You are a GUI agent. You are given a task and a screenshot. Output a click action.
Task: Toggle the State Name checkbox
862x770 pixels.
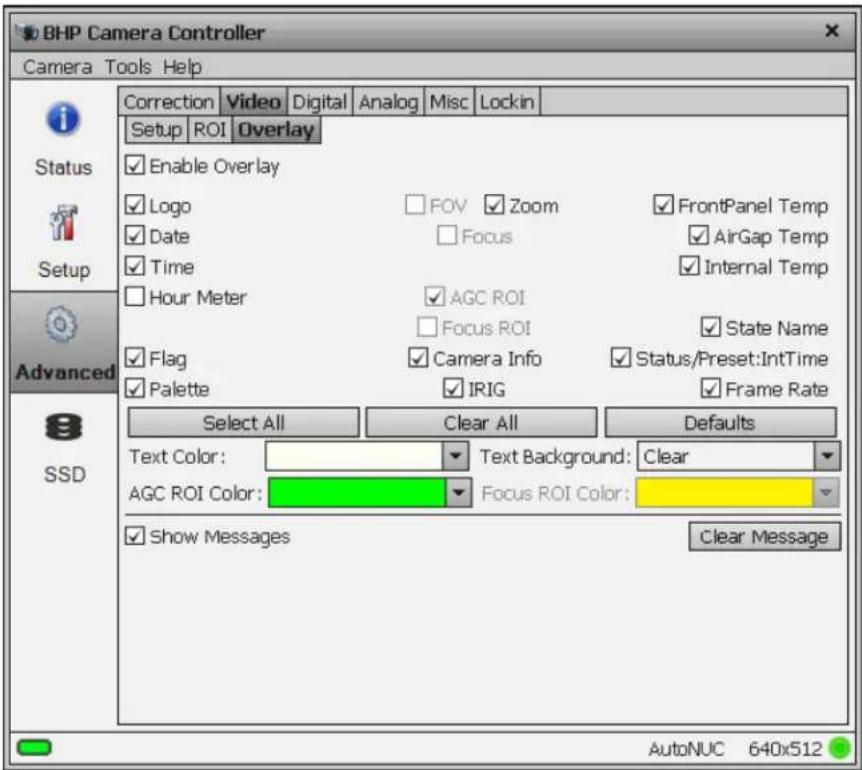[711, 327]
